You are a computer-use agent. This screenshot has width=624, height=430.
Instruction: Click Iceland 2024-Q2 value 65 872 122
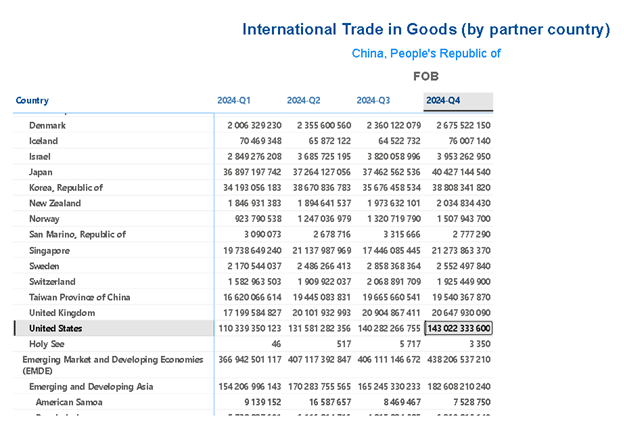[330, 141]
